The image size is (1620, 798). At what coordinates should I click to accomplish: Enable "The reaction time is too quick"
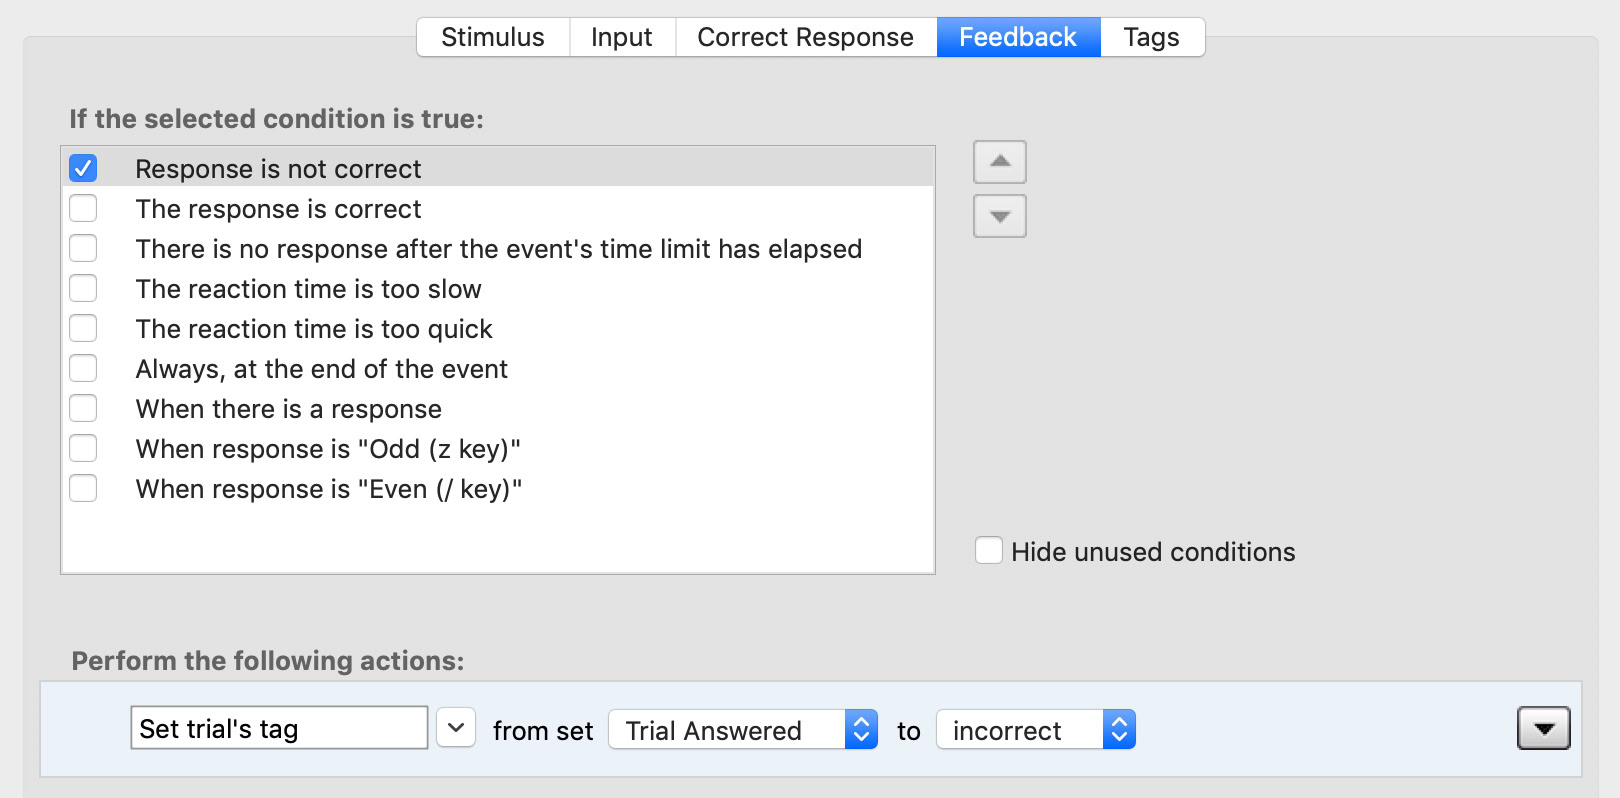click(83, 328)
